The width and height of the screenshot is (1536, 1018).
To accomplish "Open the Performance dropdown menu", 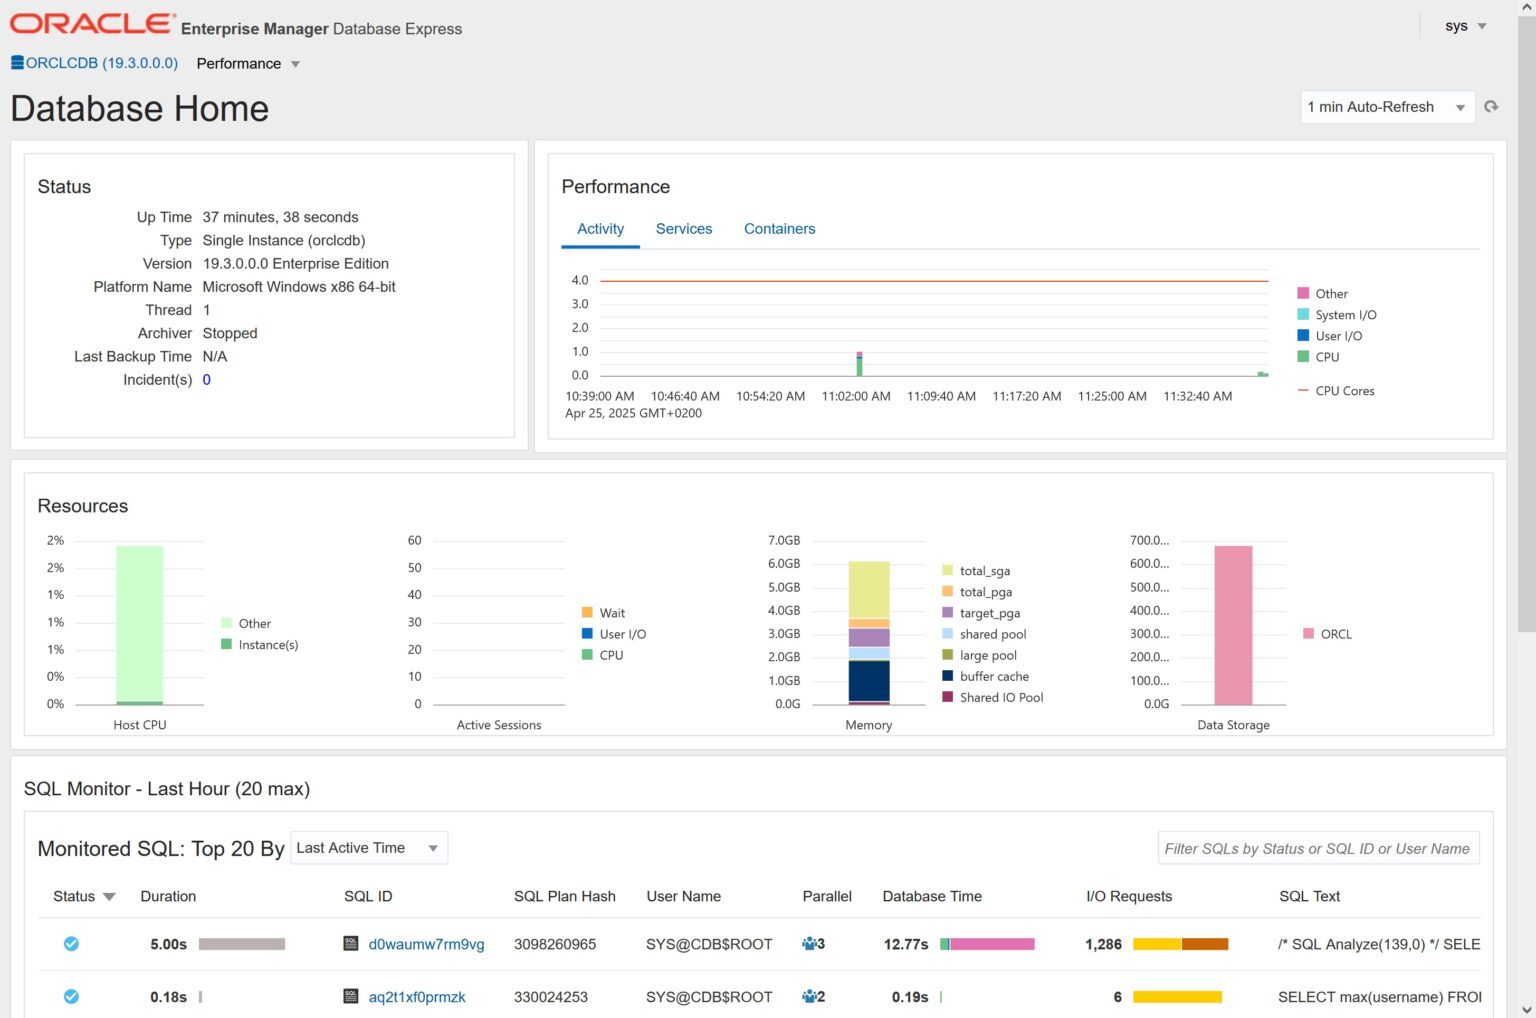I will coord(248,64).
